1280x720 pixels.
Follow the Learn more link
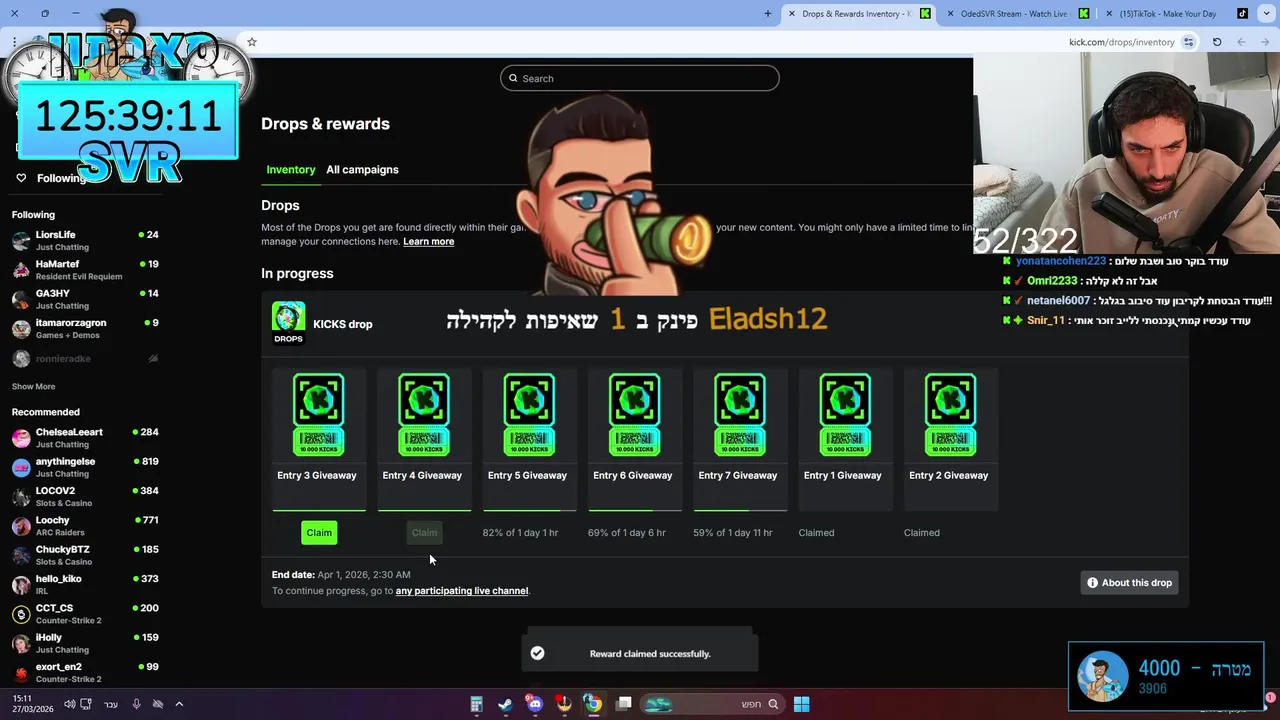click(x=428, y=241)
